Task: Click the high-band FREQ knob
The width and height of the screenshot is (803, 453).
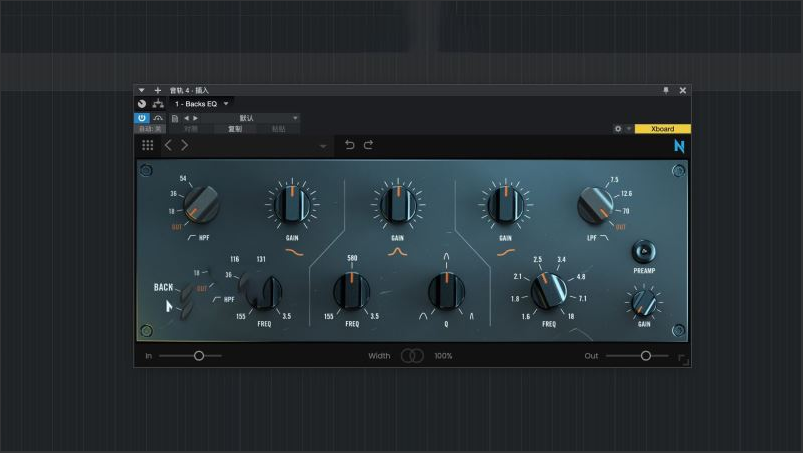Action: click(x=548, y=291)
